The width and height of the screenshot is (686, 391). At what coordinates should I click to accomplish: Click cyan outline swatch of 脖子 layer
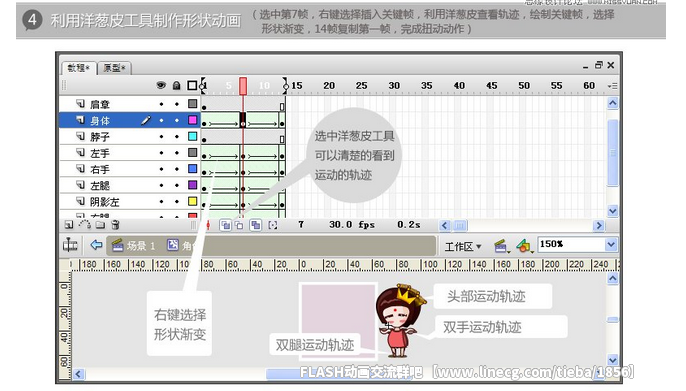tap(192, 136)
